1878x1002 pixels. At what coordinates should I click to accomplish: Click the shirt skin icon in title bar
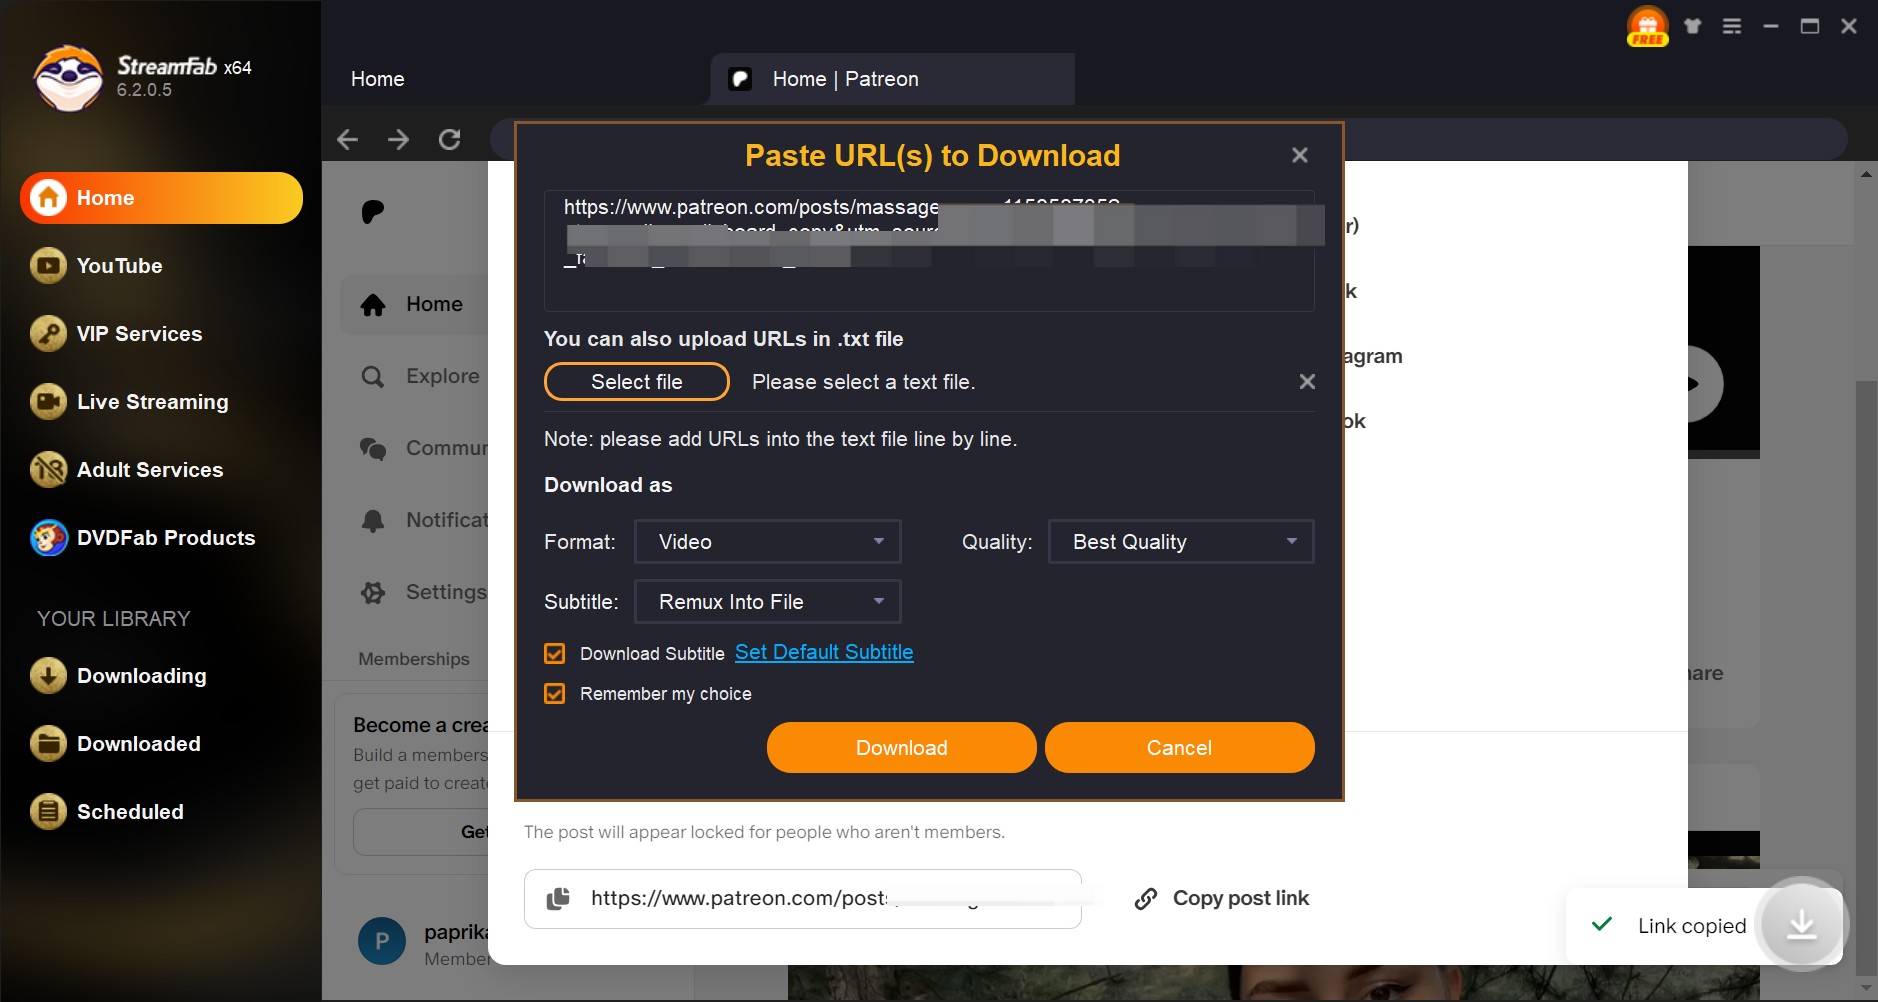coord(1692,26)
